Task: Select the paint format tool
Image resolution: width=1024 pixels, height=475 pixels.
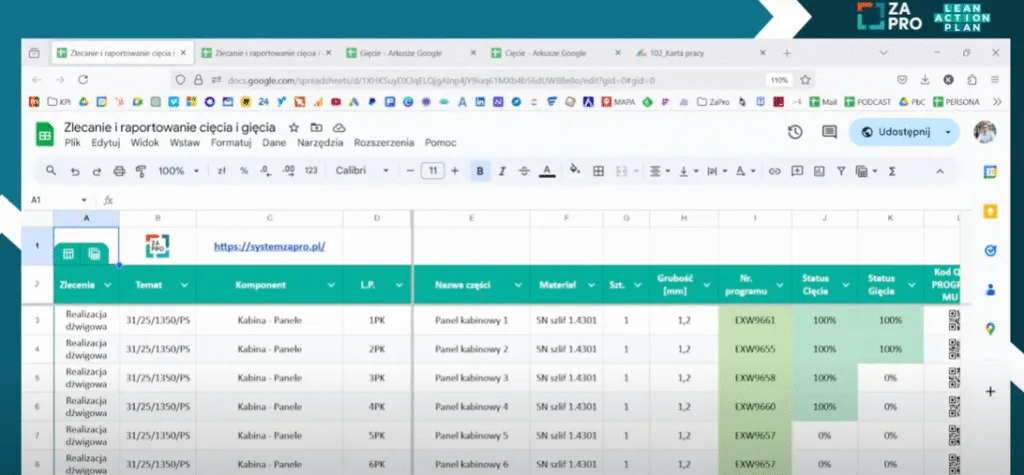Action: pos(140,171)
